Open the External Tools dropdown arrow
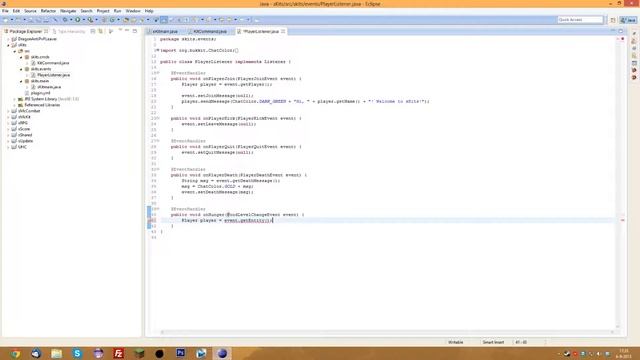The height and width of the screenshot is (360, 640). click(x=96, y=20)
